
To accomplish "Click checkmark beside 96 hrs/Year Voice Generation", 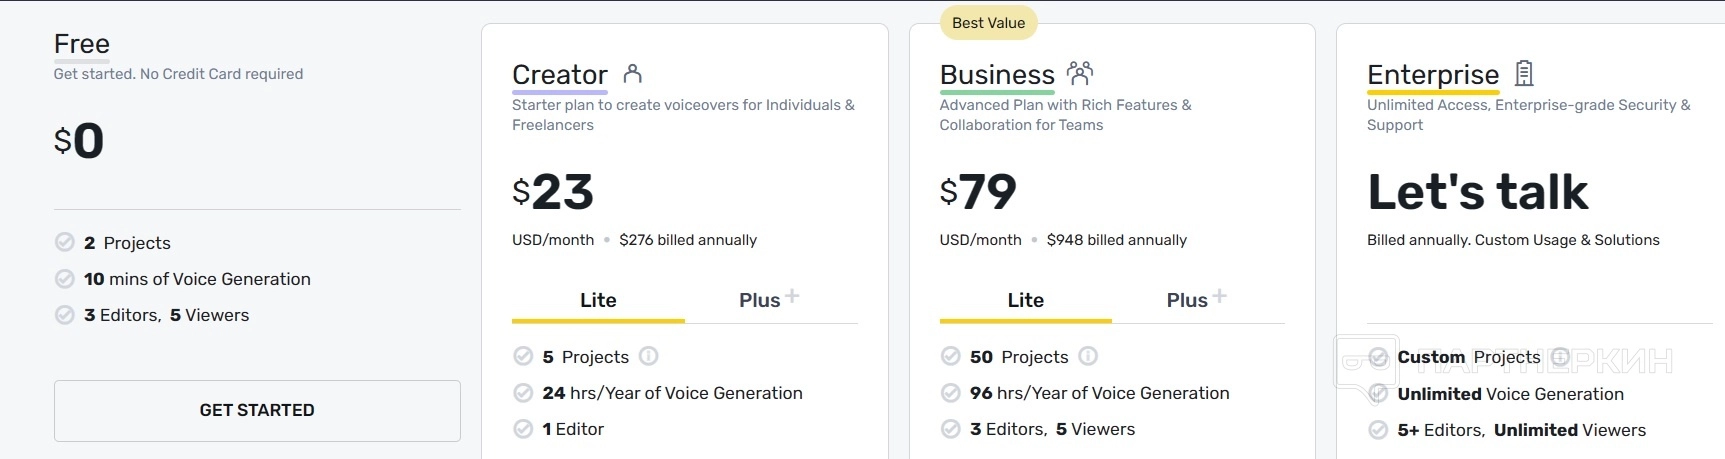I will pos(951,393).
